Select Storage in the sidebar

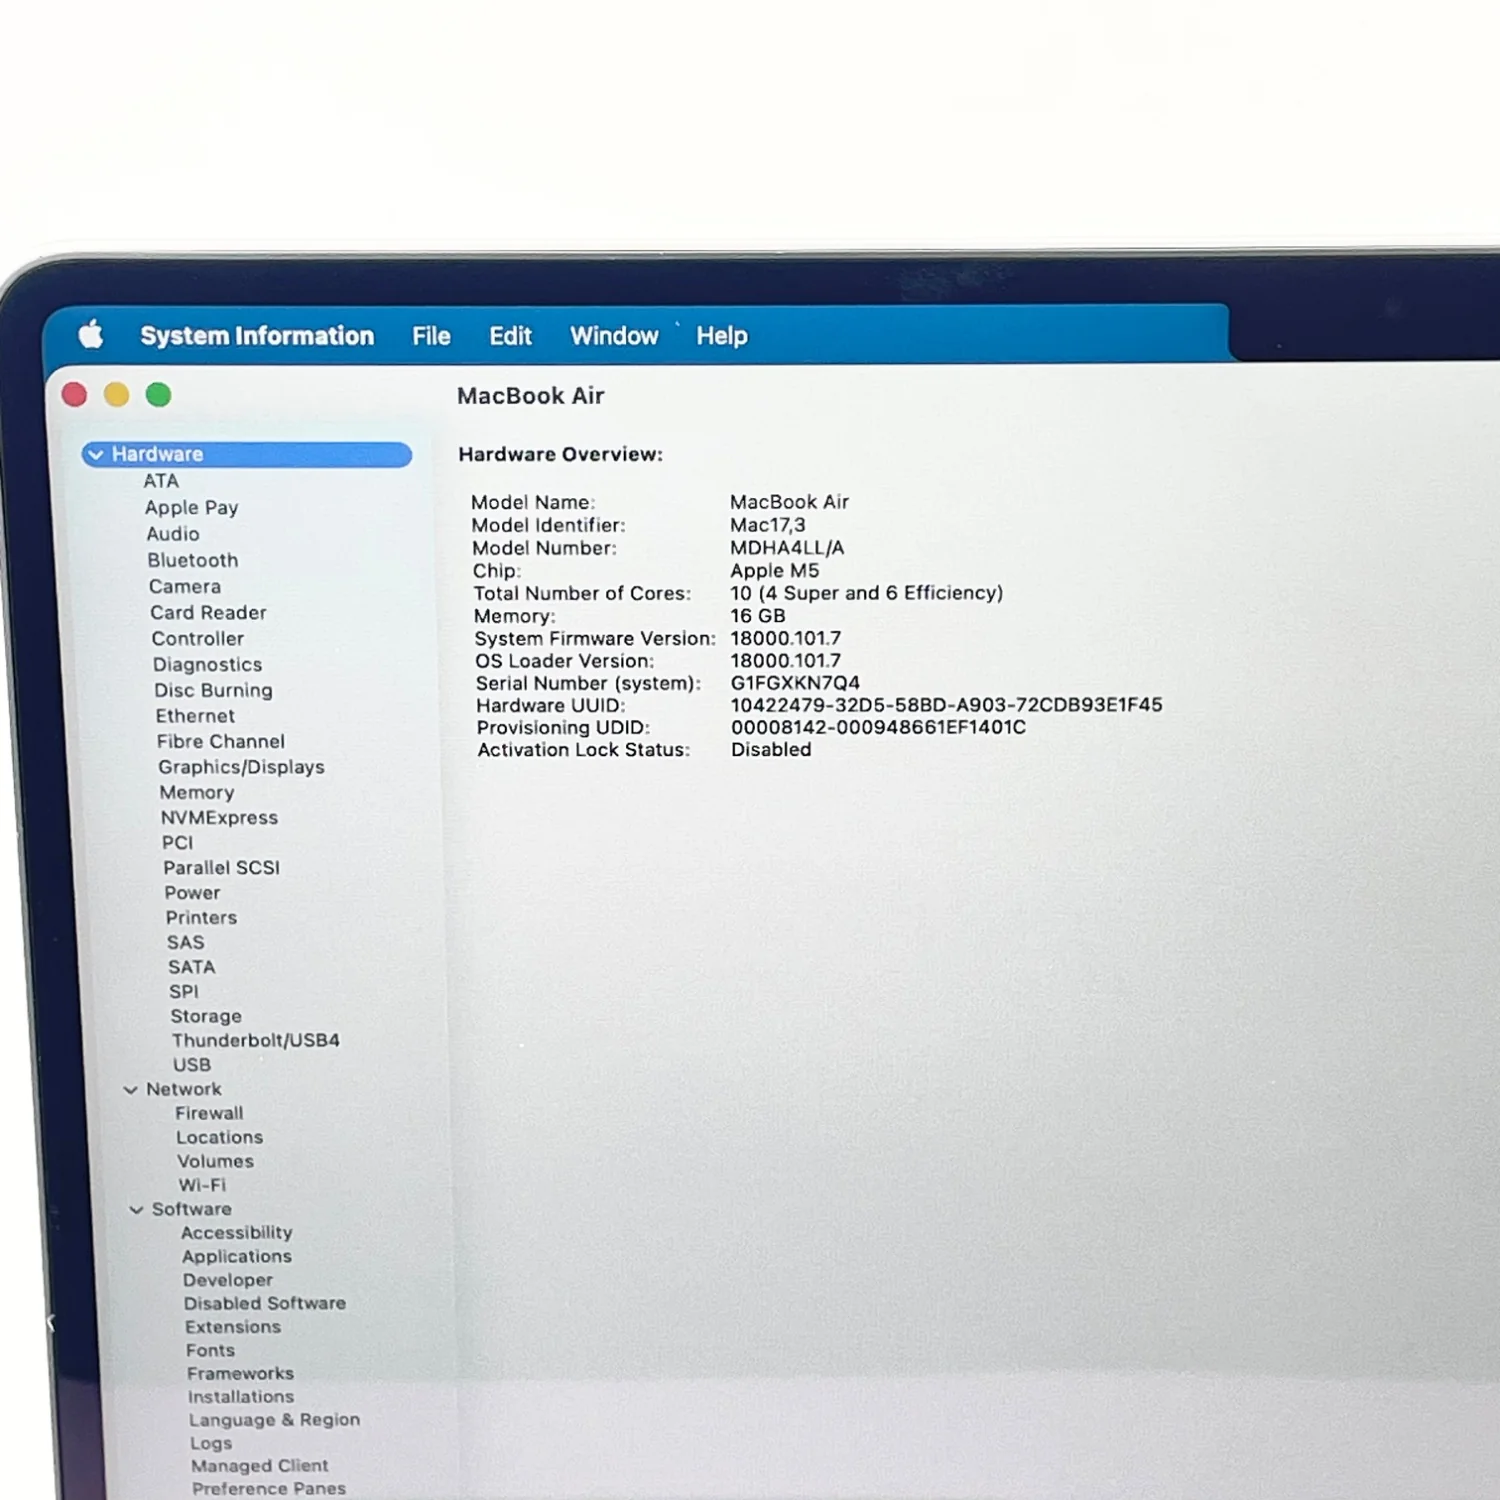click(x=206, y=1016)
